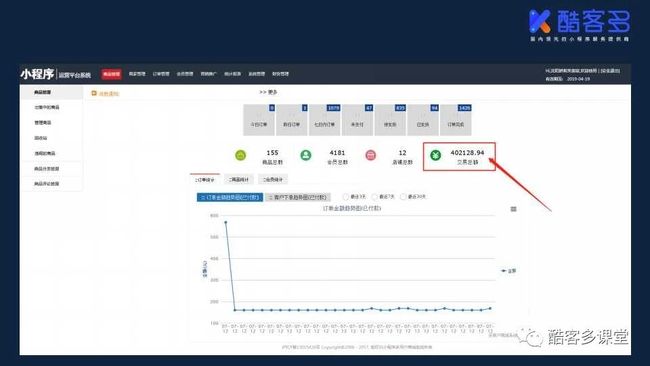Click the green shopping bag icon beside 155
Viewport: 650px width, 366px height.
(x=240, y=155)
